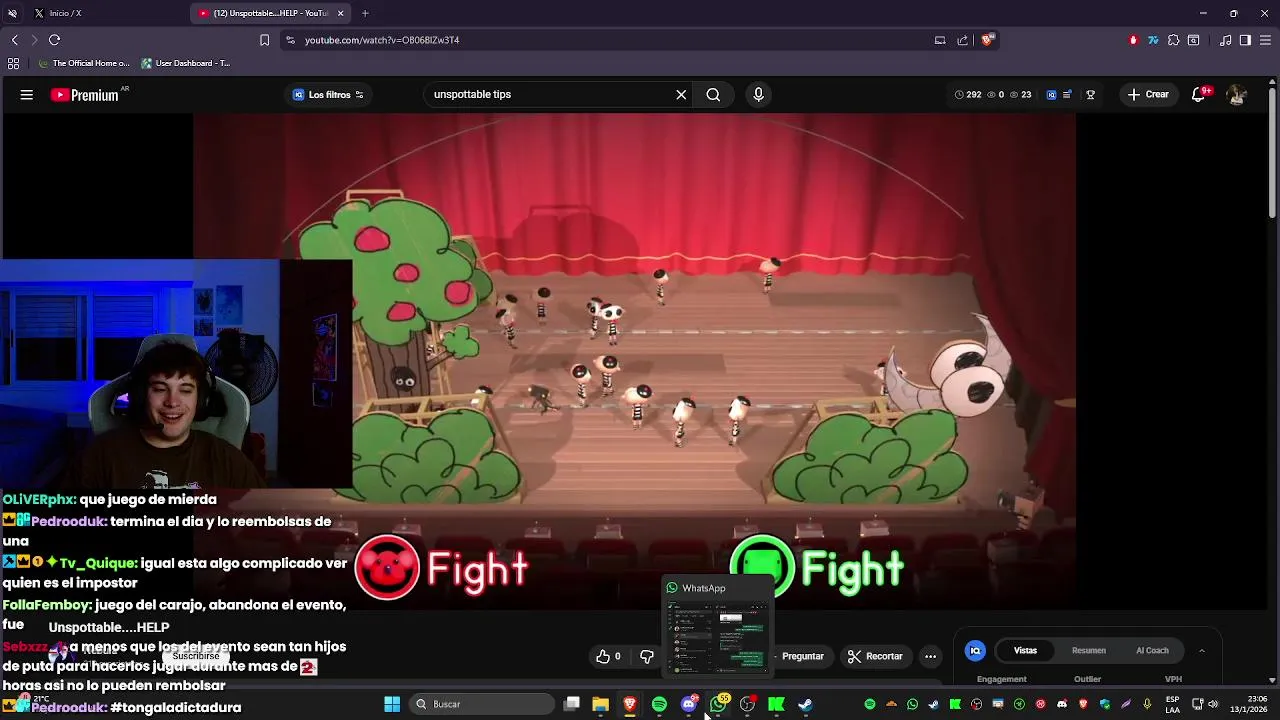Share this page from the address bar
This screenshot has width=1280, height=720.
pos(962,40)
